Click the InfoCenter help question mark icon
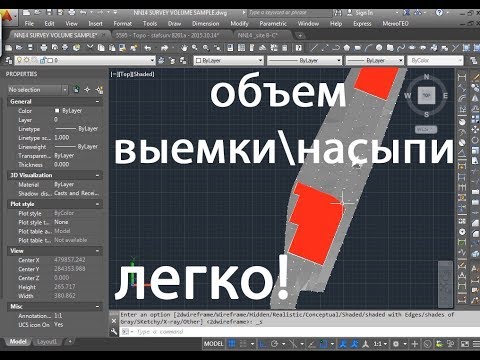 coord(439,13)
